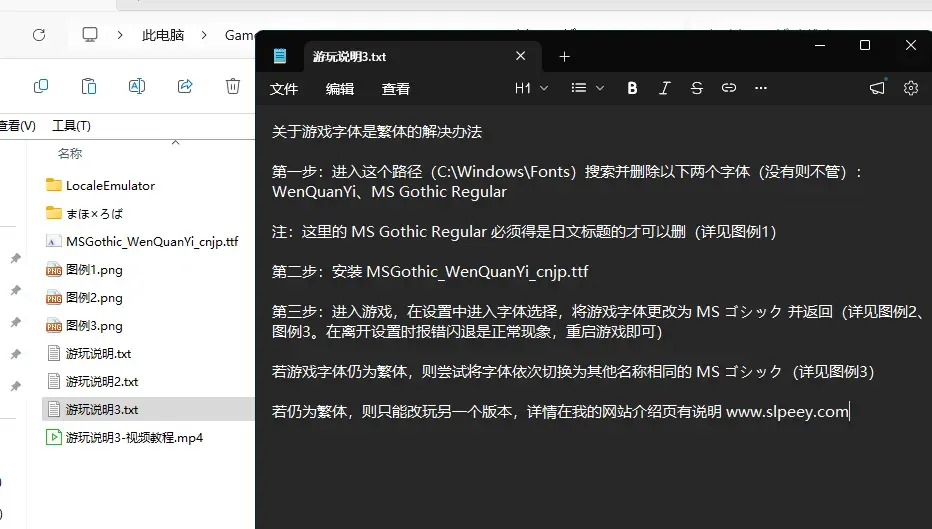
Task: Click the Explorer refresh icon
Action: coord(39,35)
